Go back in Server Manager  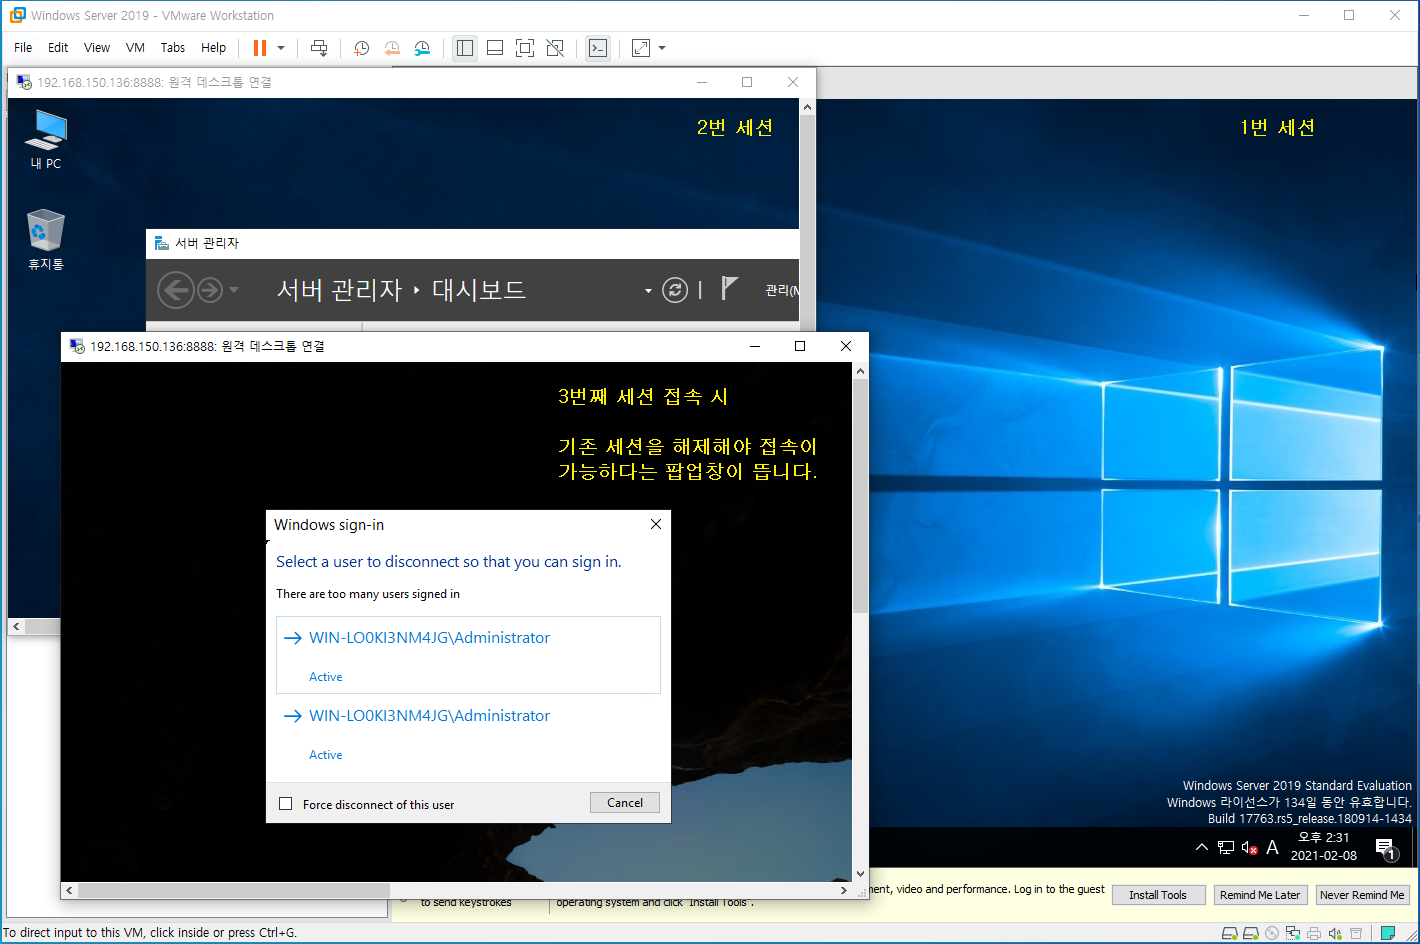(x=176, y=290)
